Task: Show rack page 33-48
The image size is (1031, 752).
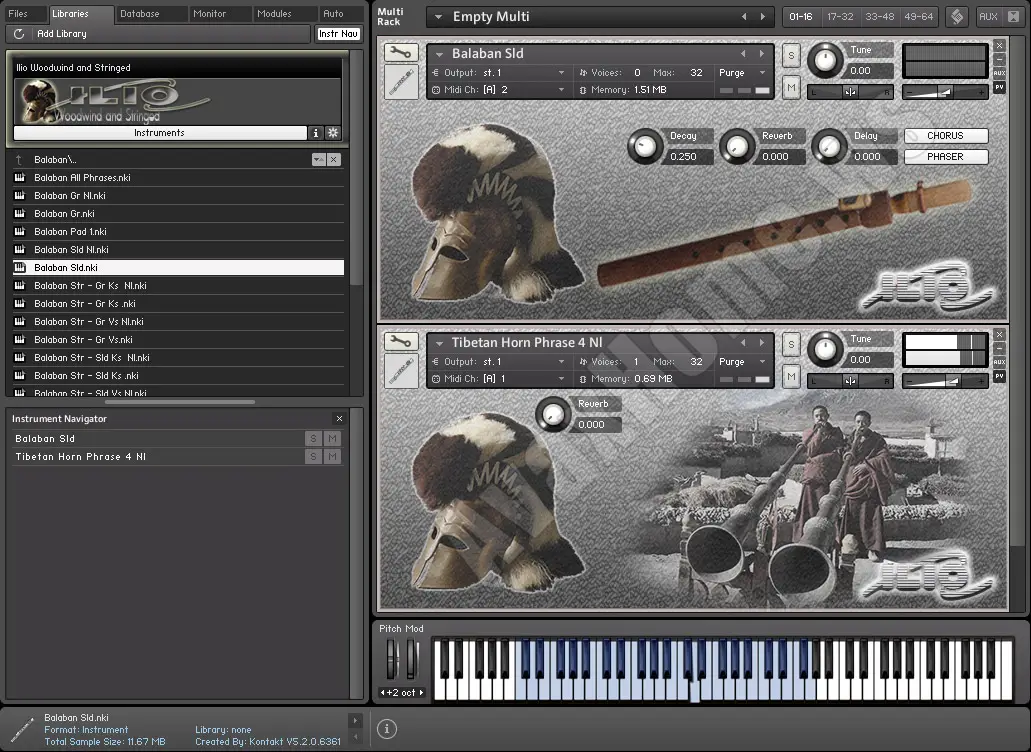Action: (x=880, y=16)
